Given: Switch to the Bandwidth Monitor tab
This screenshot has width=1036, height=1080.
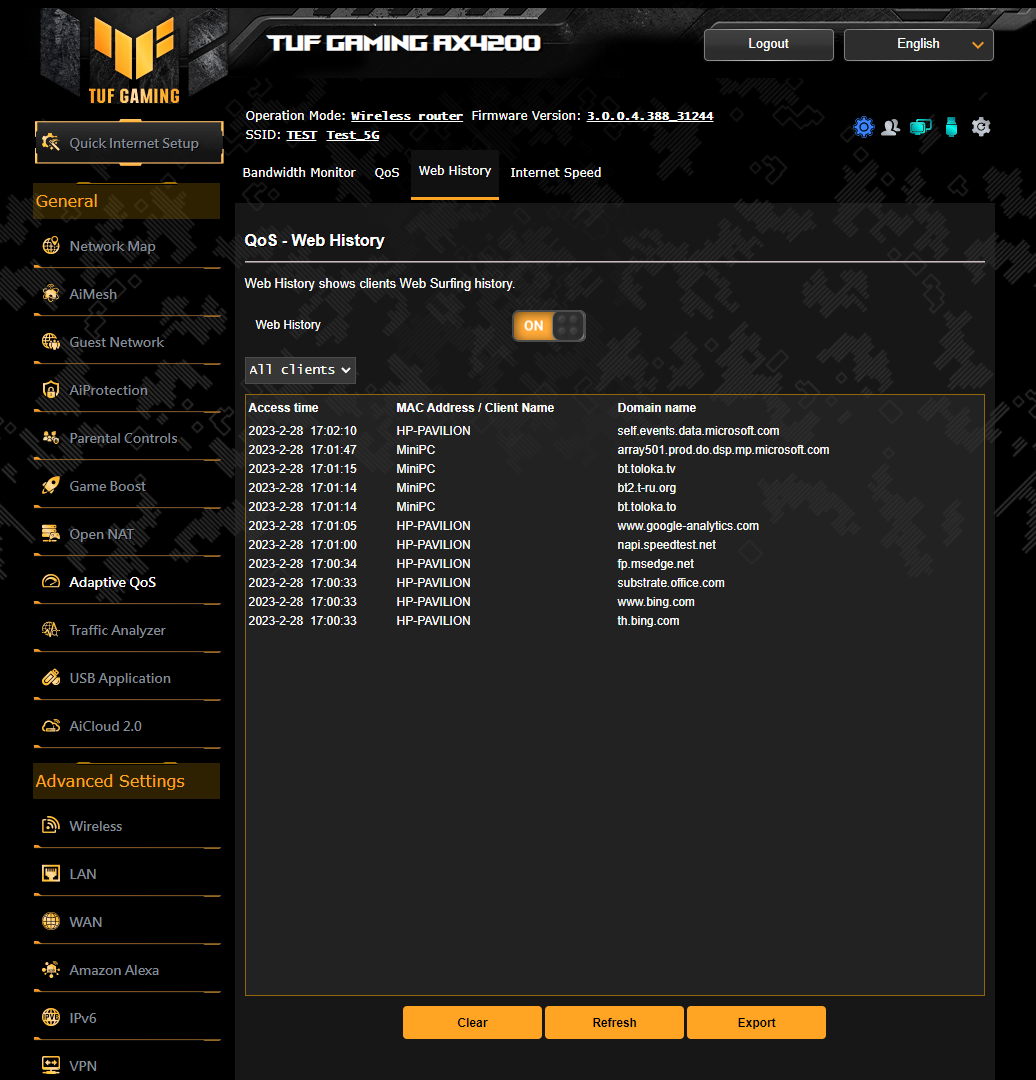Looking at the screenshot, I should [299, 172].
